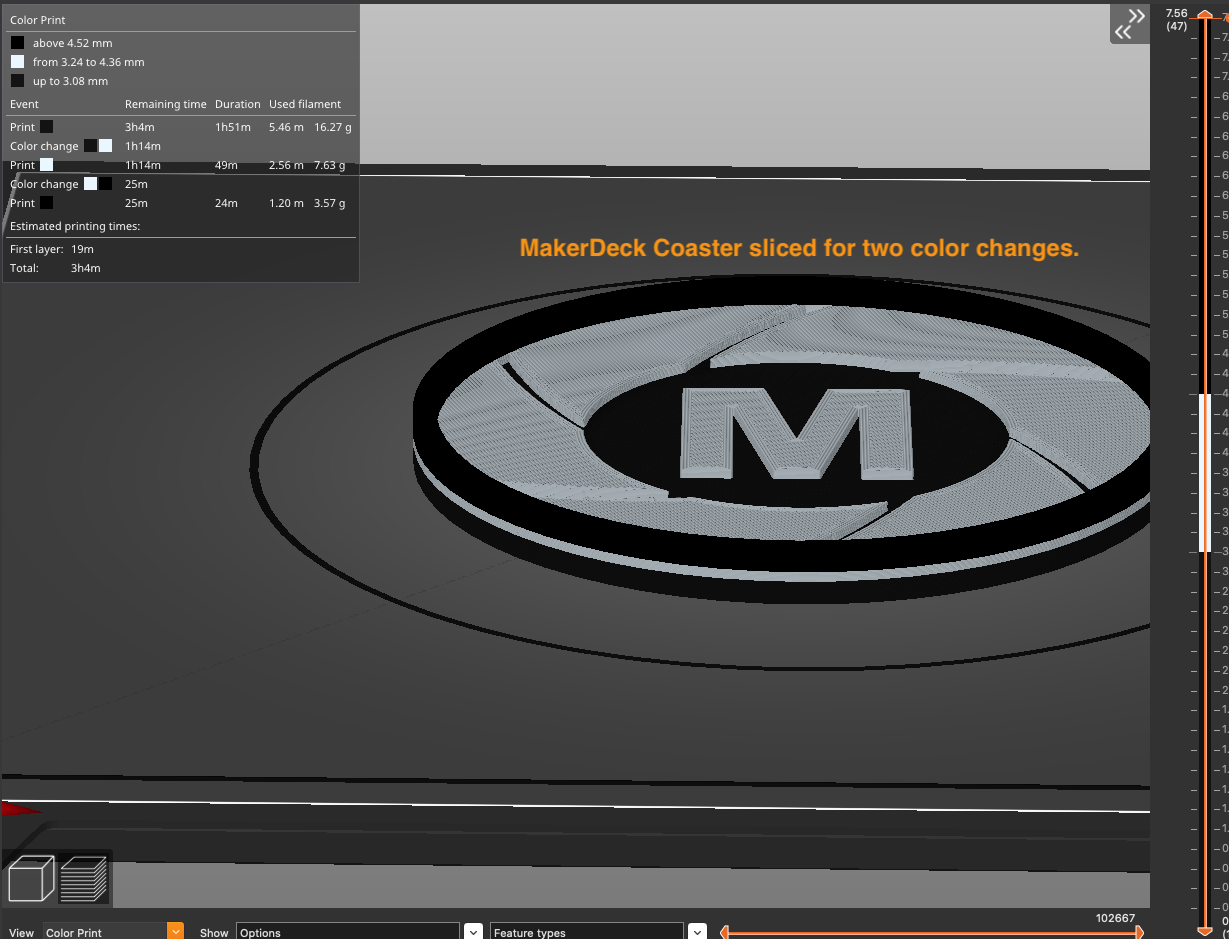Switch to the sliced layers preview view
Image resolution: width=1229 pixels, height=939 pixels.
pyautogui.click(x=84, y=880)
